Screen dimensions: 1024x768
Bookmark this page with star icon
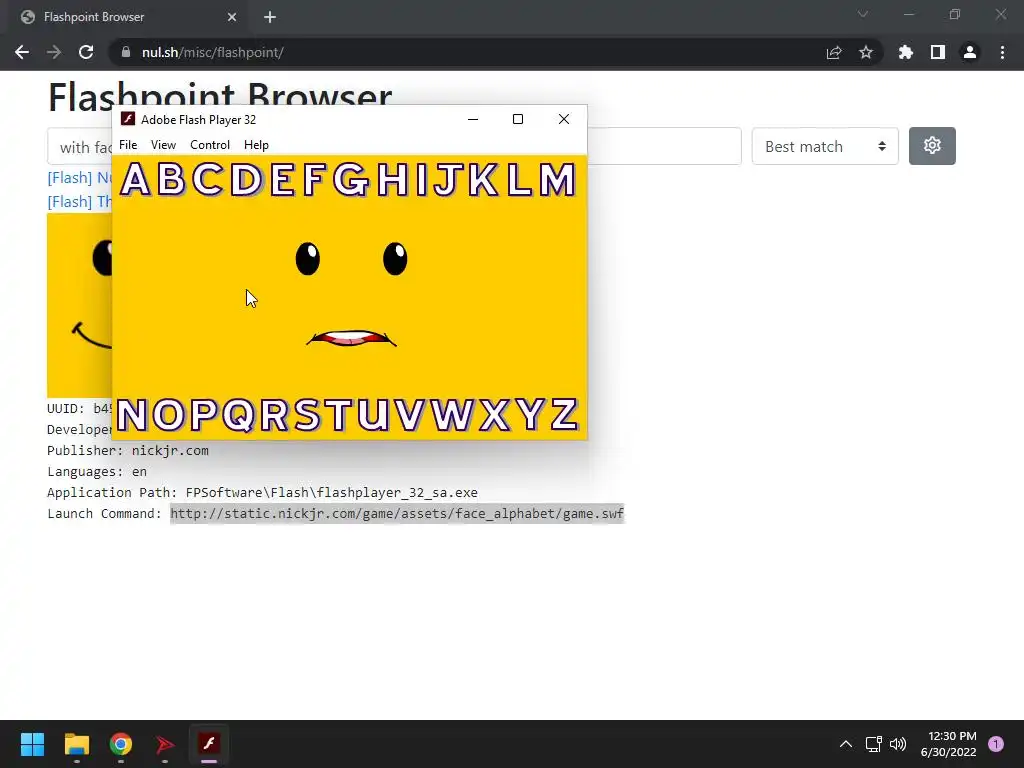coord(866,52)
